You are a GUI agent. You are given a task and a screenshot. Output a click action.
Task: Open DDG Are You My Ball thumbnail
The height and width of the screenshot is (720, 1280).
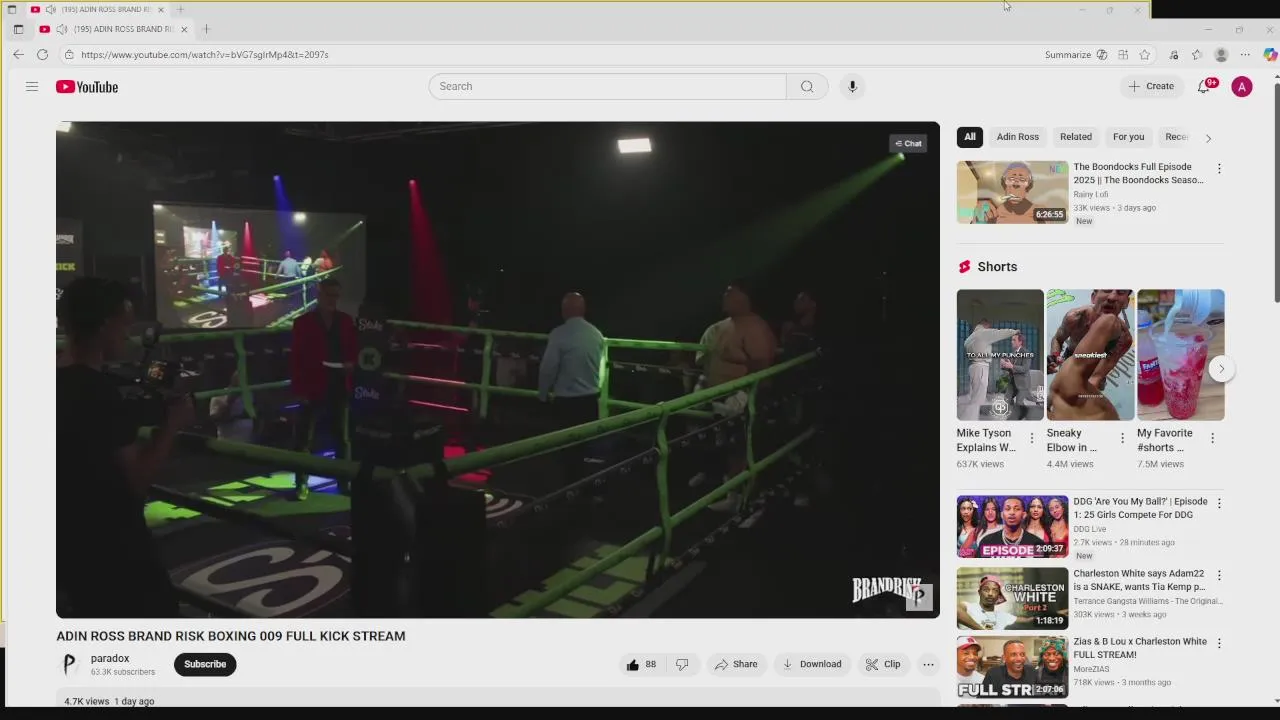(x=1012, y=527)
